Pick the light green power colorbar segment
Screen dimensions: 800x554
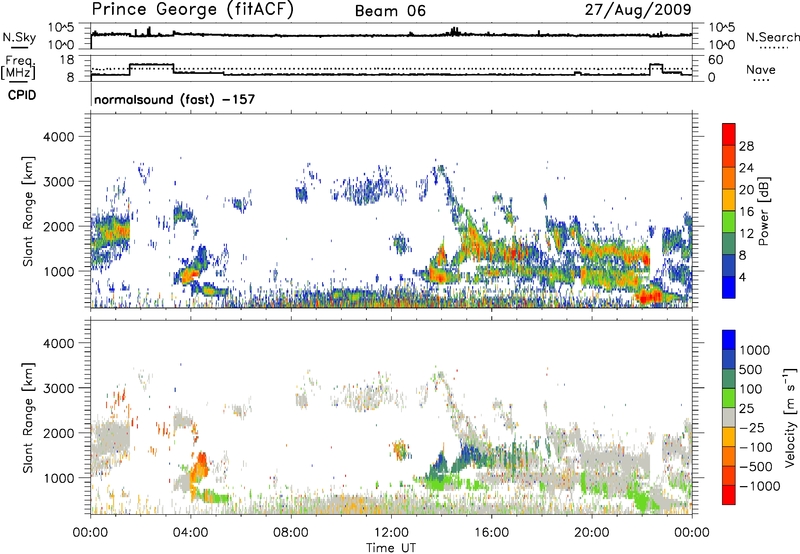click(x=729, y=221)
